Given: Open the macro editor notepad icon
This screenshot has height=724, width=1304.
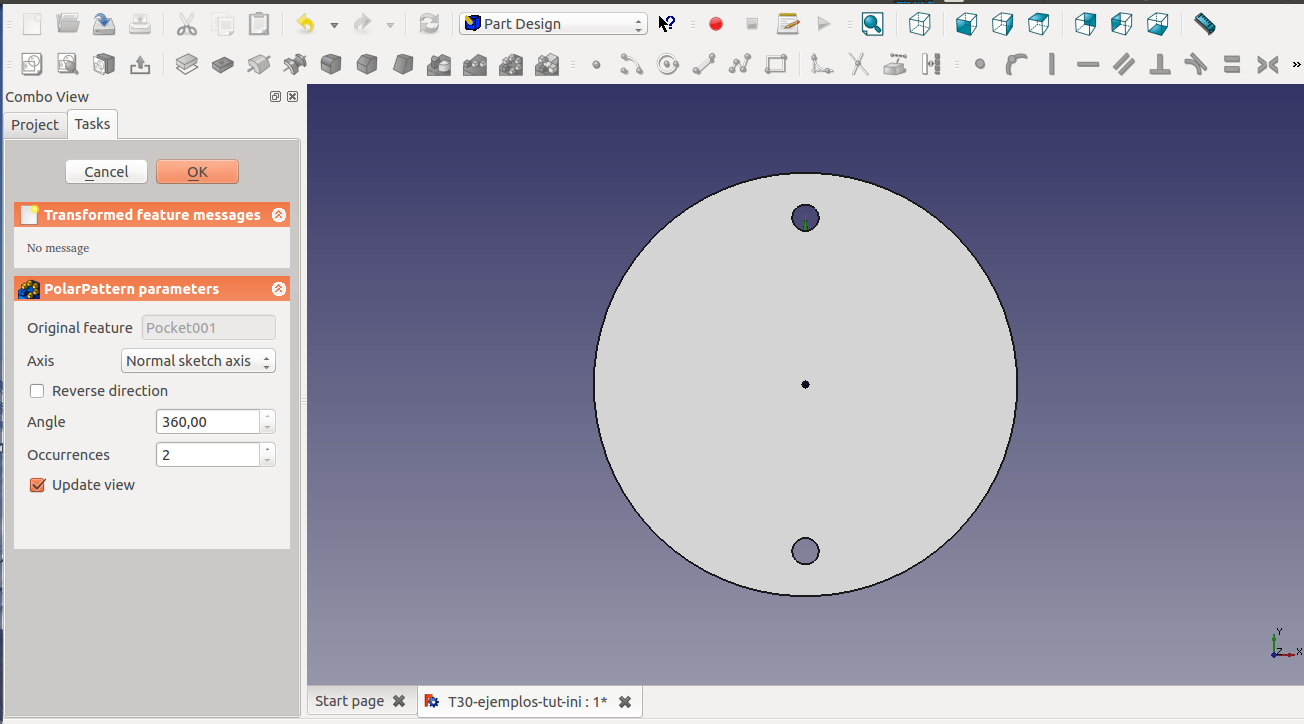Looking at the screenshot, I should pos(788,24).
